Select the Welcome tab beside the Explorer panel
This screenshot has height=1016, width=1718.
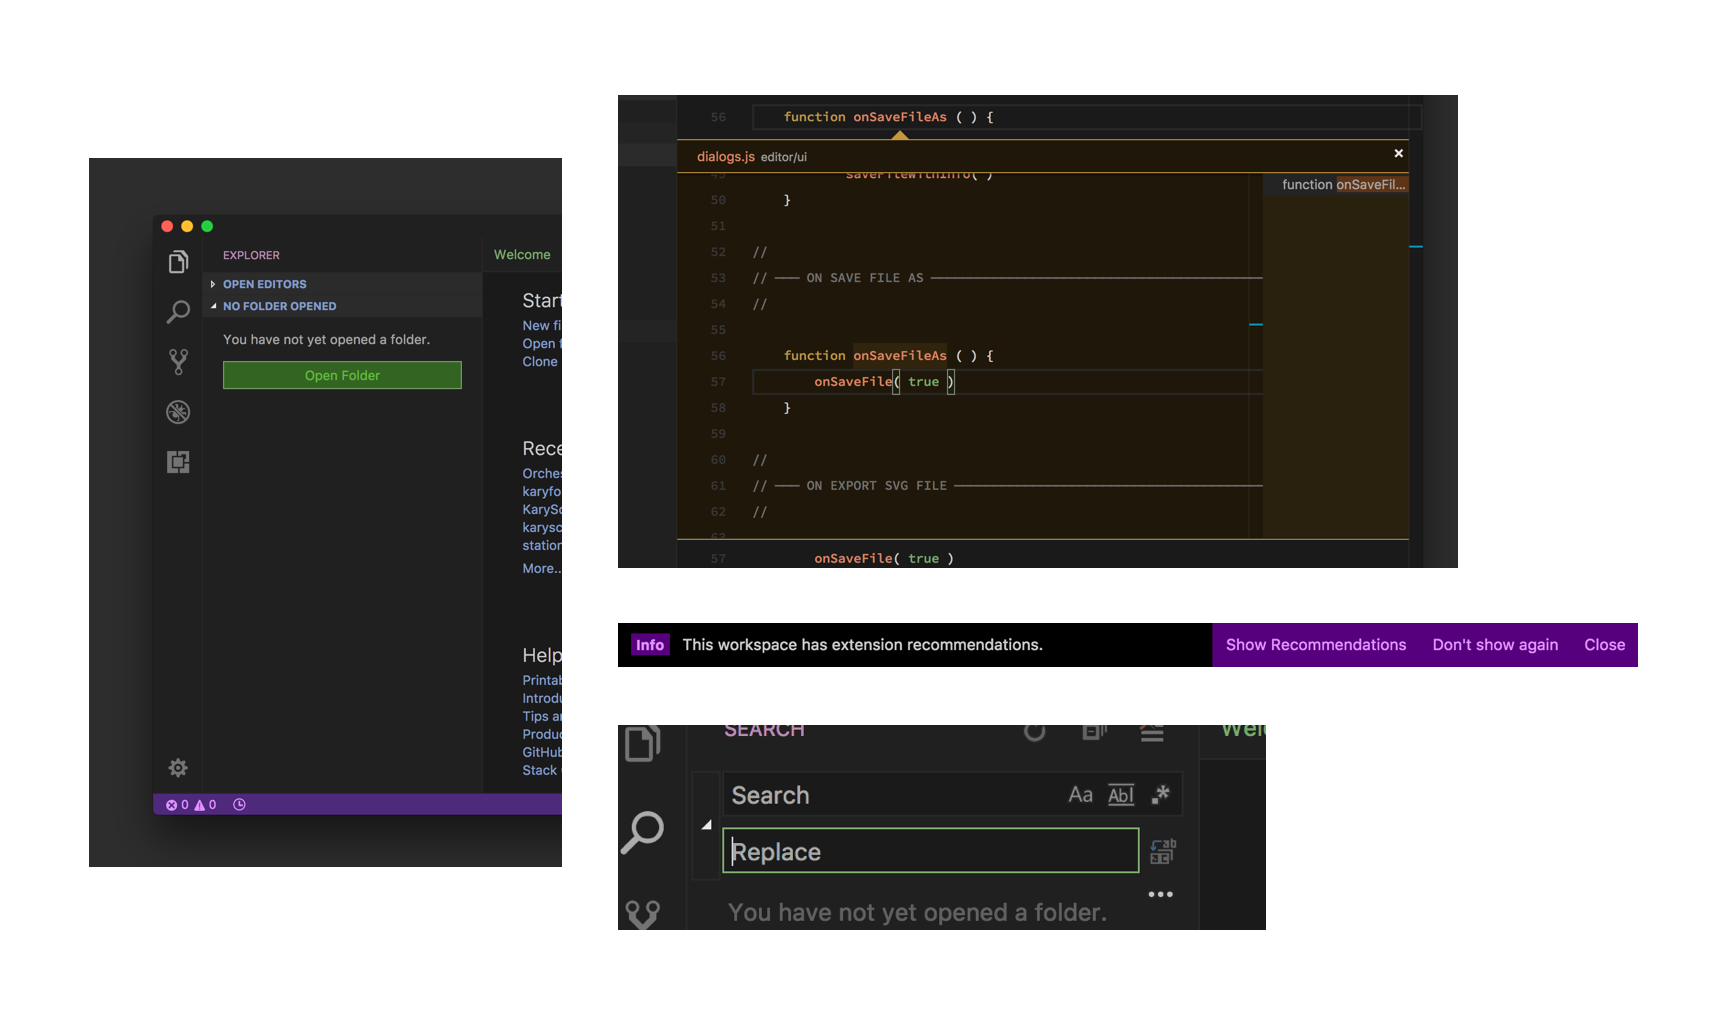click(x=522, y=255)
